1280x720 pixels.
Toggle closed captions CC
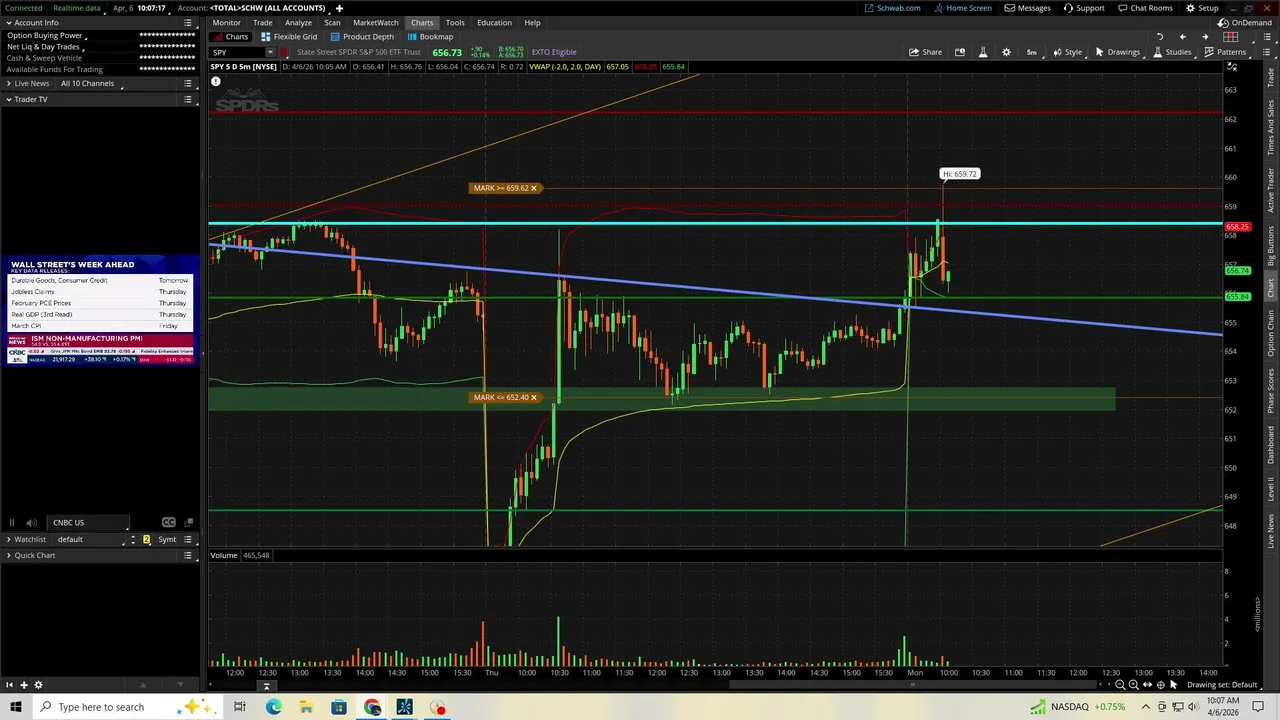point(168,522)
